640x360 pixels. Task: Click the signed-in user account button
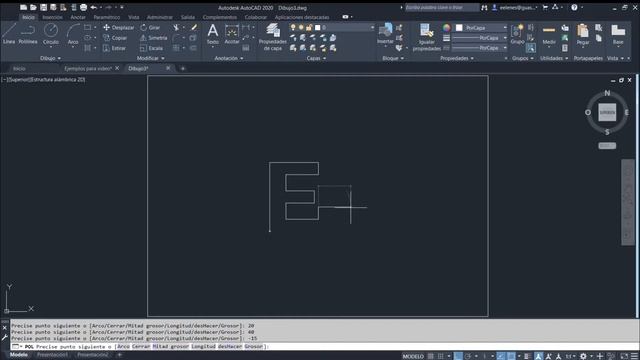point(515,7)
